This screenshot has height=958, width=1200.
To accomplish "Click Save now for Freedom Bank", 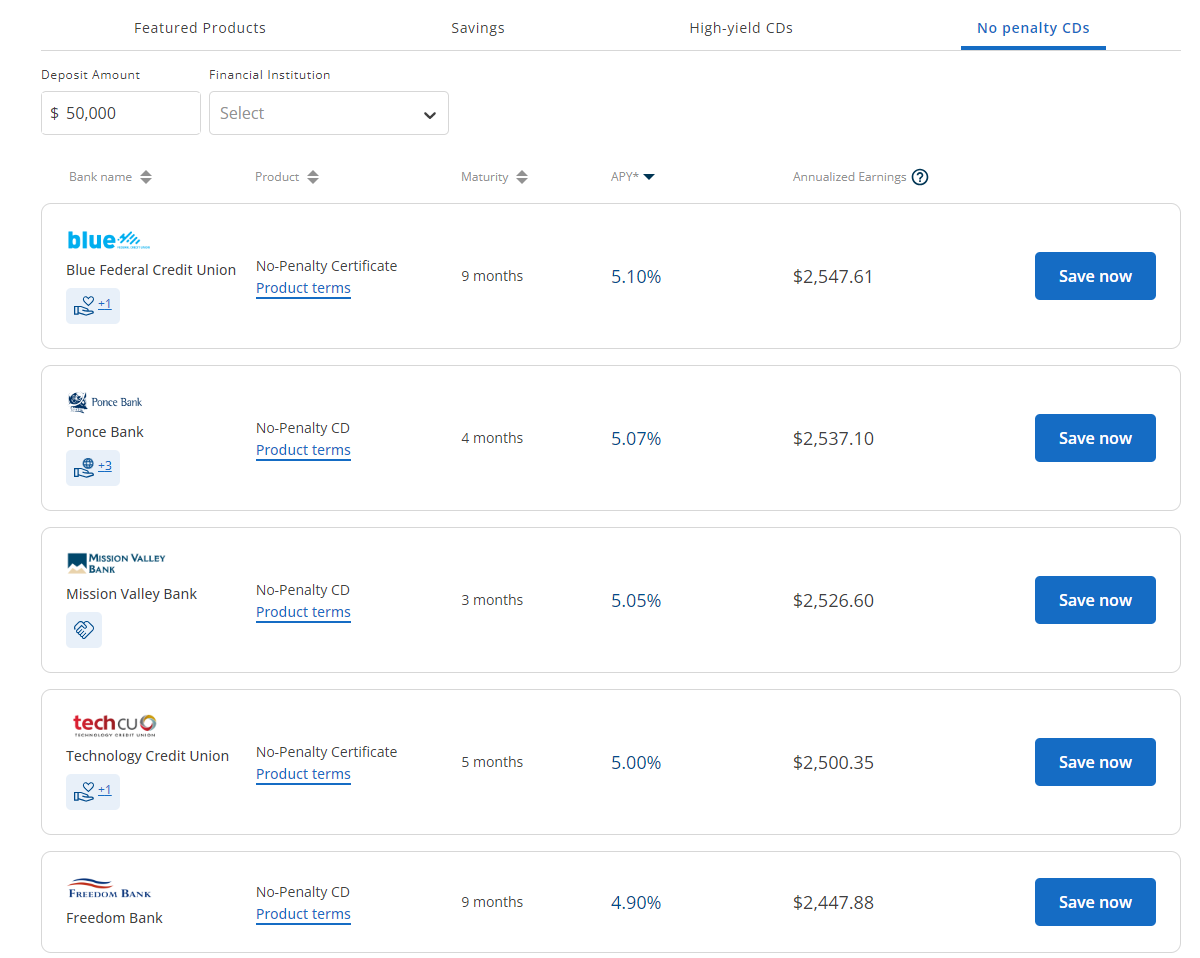I will [x=1095, y=902].
